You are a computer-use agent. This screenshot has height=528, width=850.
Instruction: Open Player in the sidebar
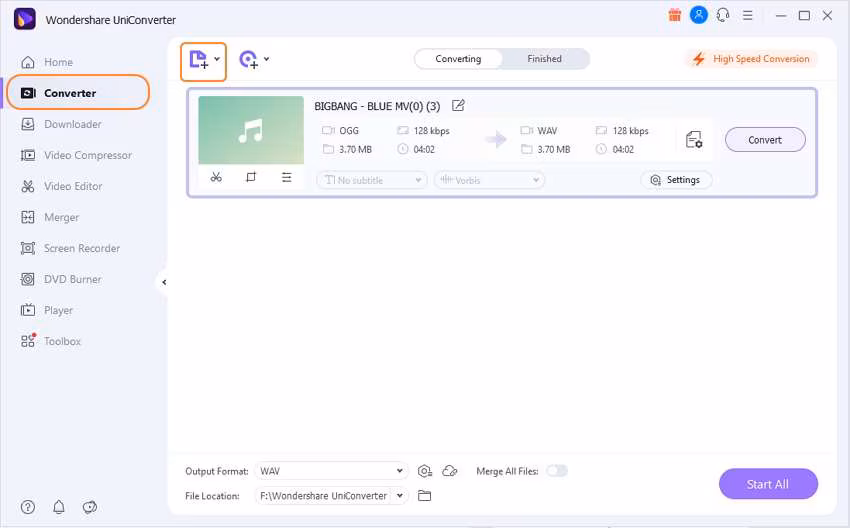point(58,310)
